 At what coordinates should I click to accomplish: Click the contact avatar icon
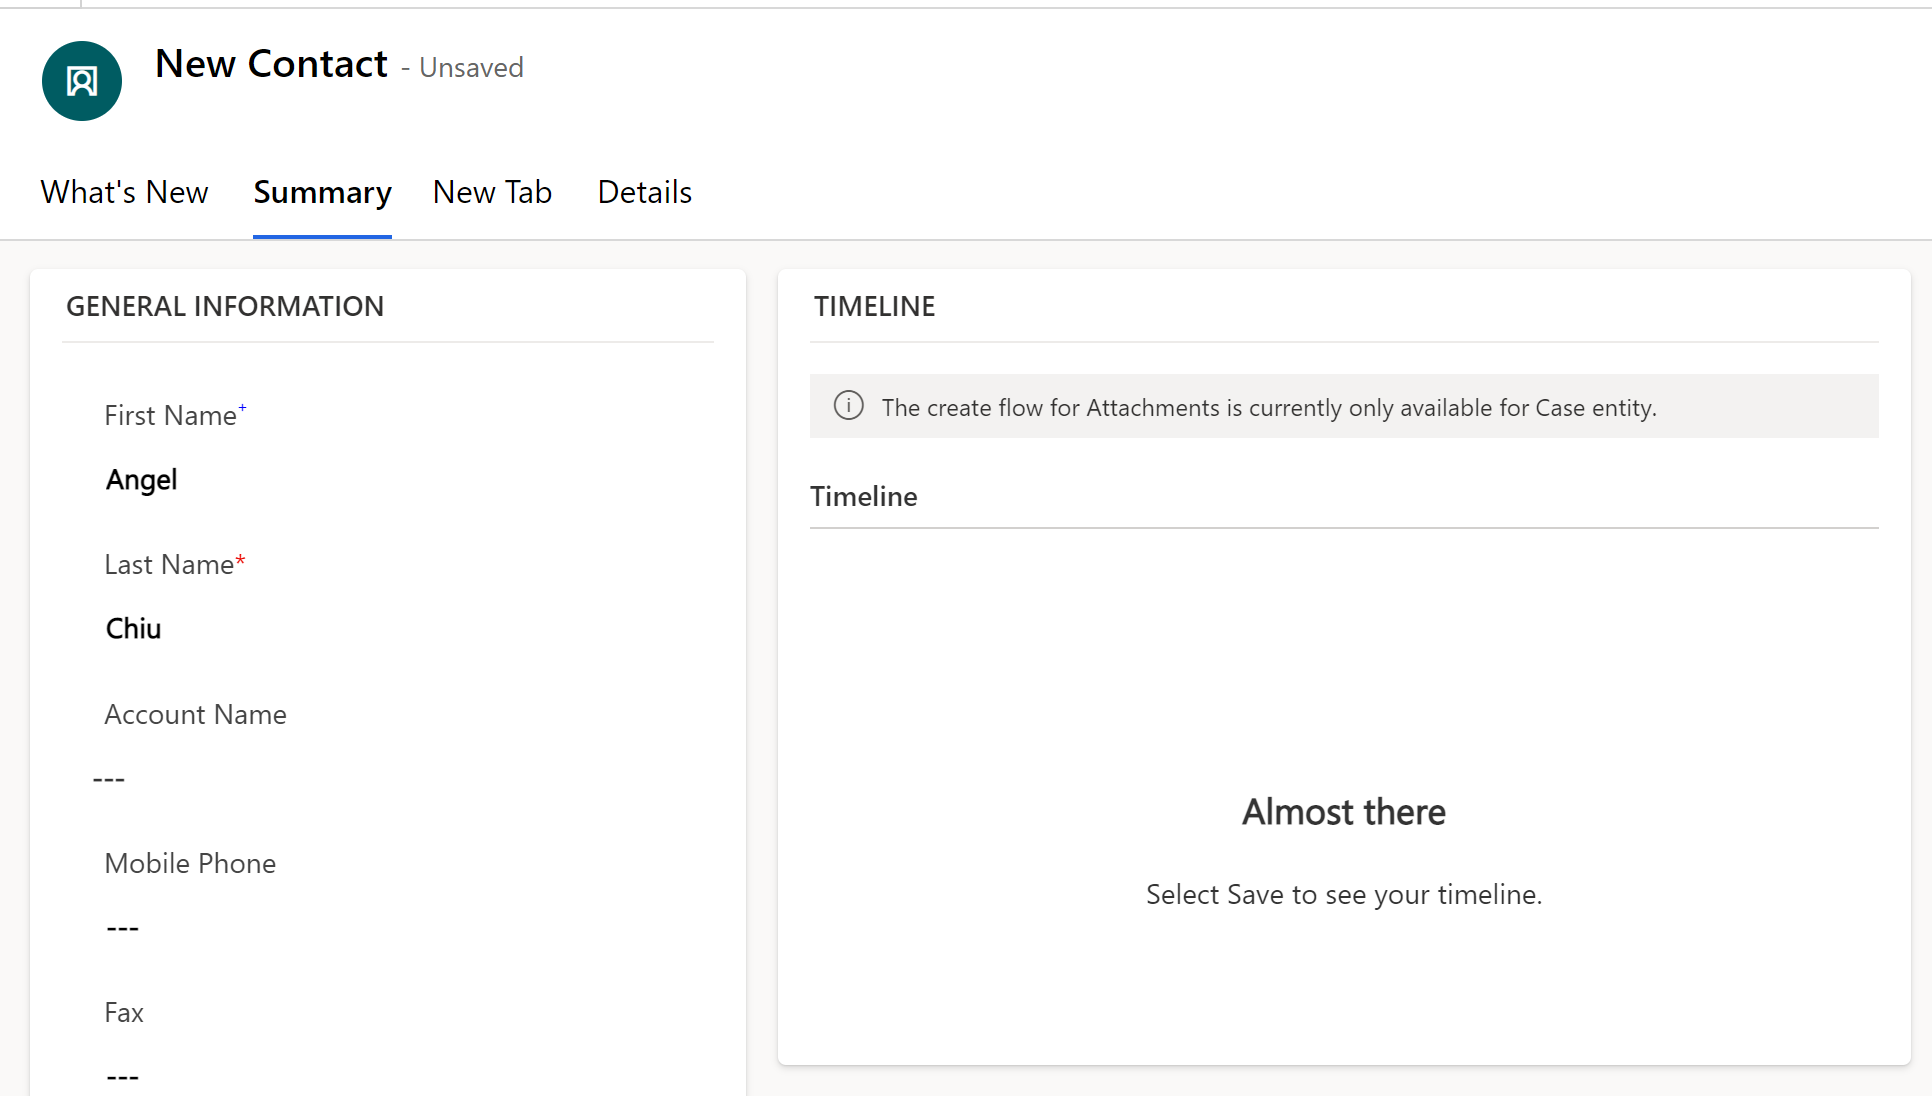[x=82, y=81]
